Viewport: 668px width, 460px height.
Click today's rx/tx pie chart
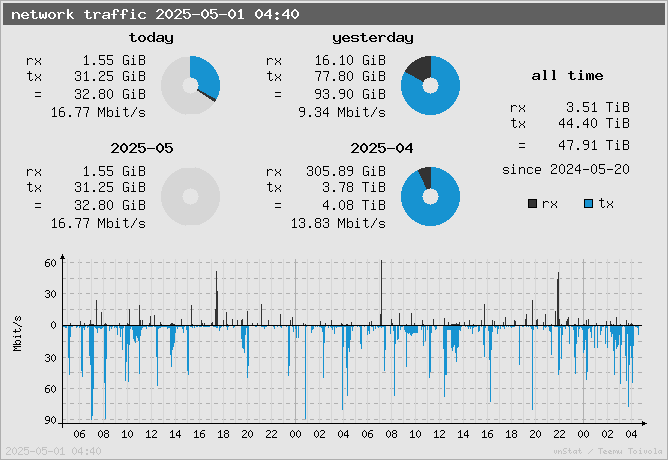[x=190, y=85]
